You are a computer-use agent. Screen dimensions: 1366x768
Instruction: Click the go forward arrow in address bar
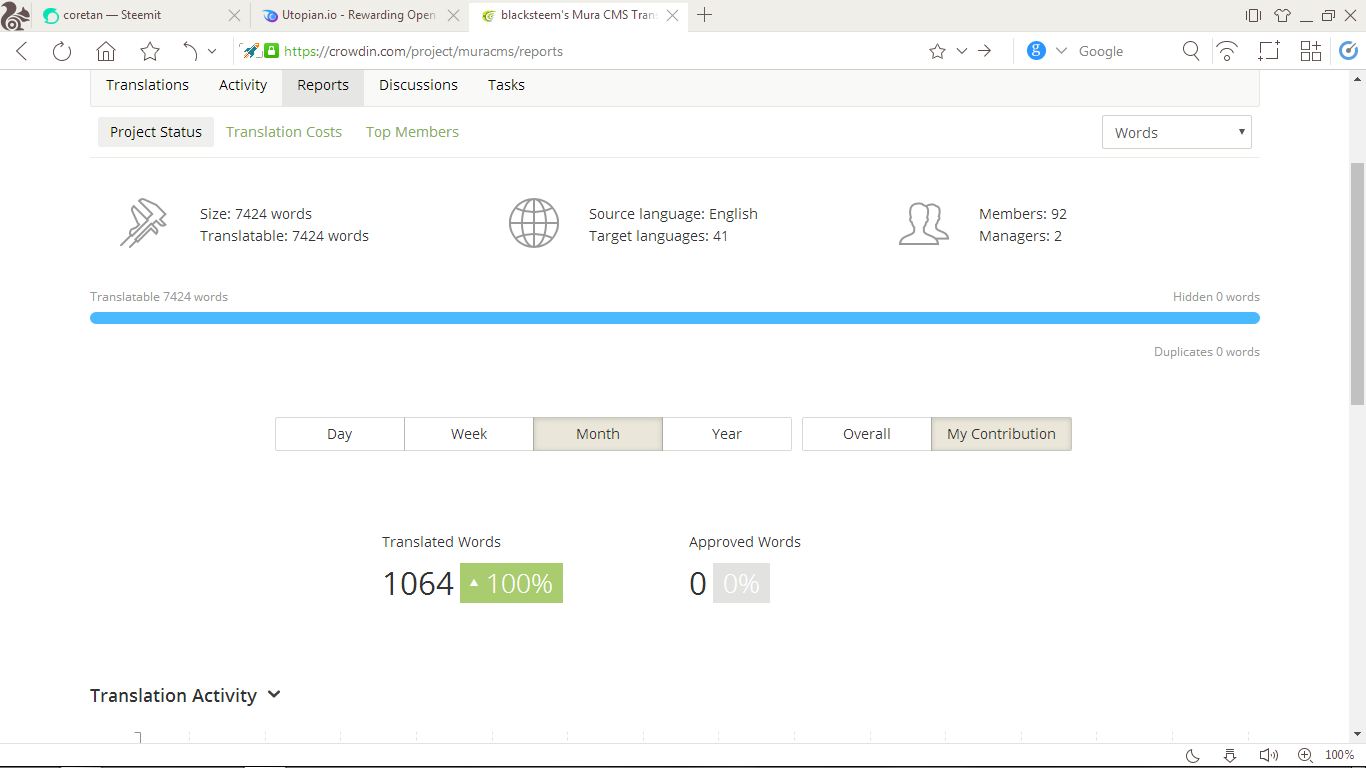pyautogui.click(x=985, y=51)
